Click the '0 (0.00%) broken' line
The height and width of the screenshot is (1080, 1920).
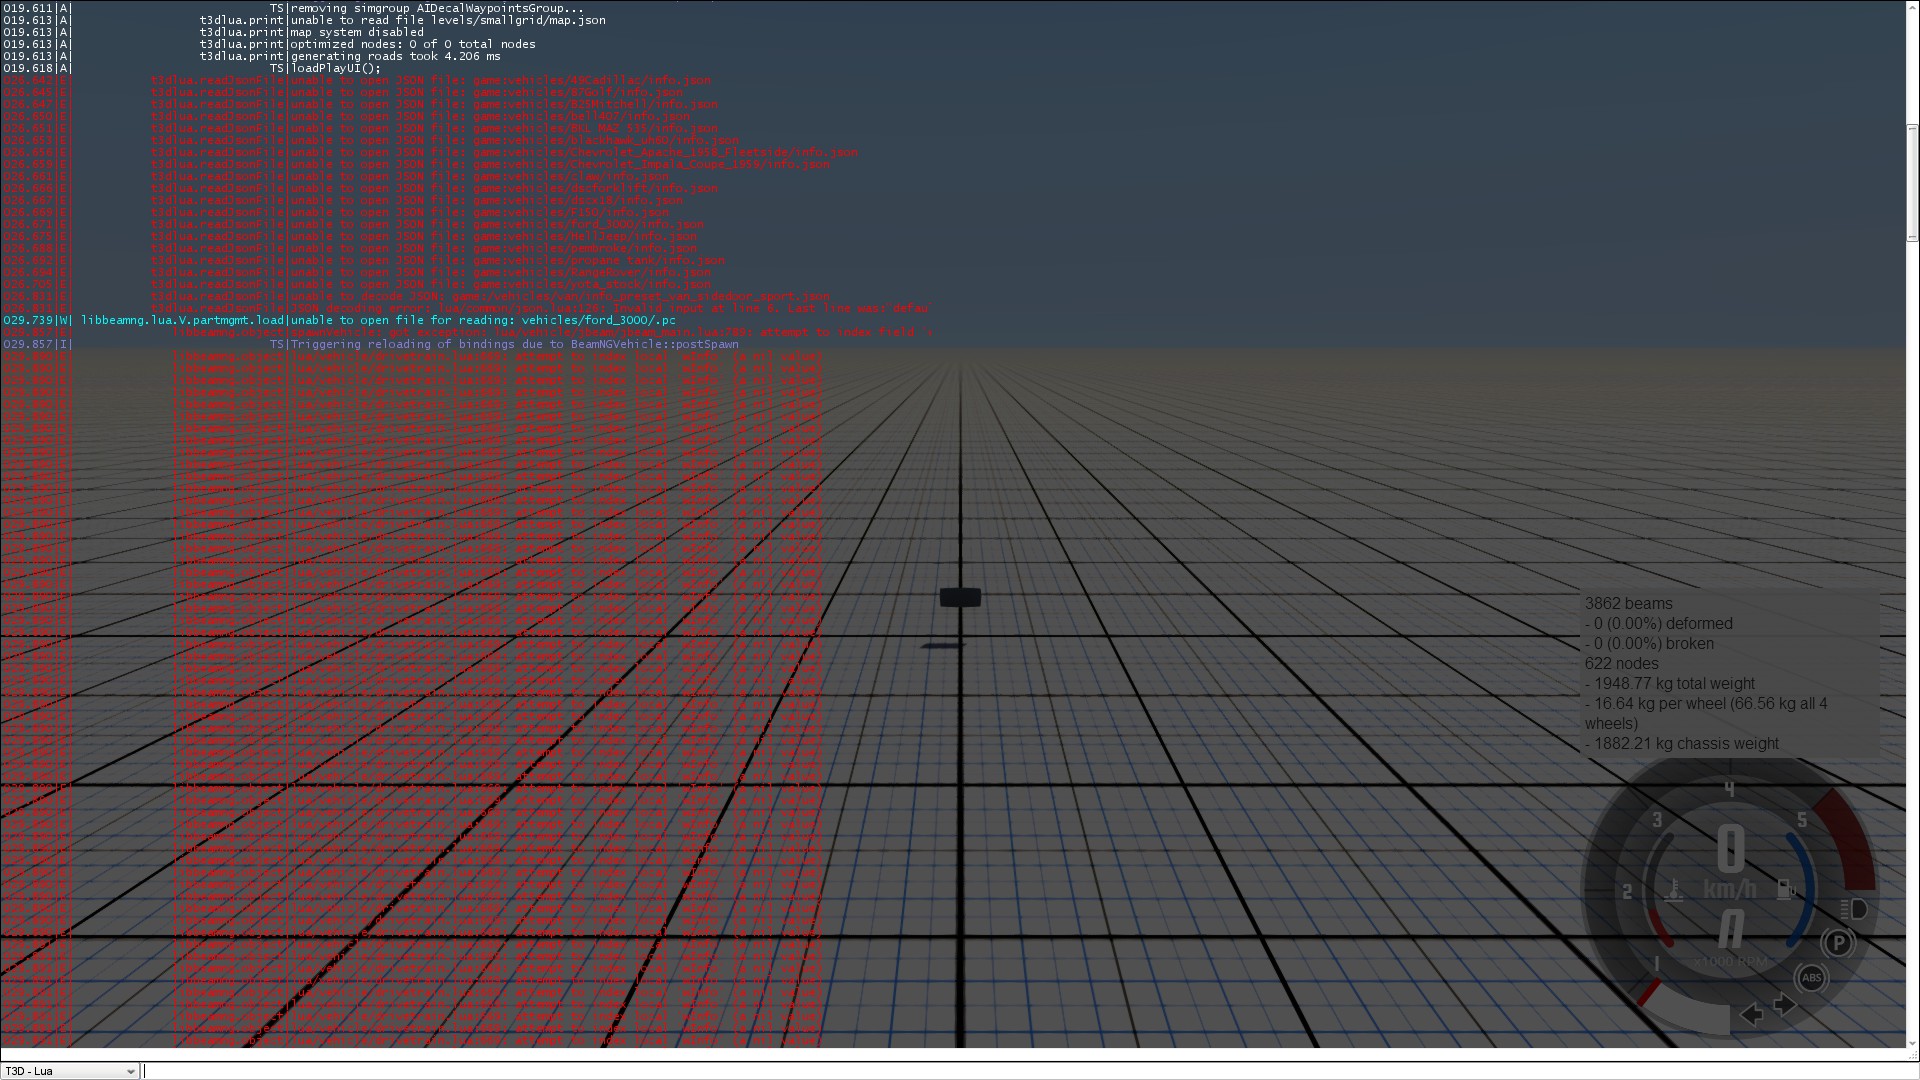pos(1649,644)
